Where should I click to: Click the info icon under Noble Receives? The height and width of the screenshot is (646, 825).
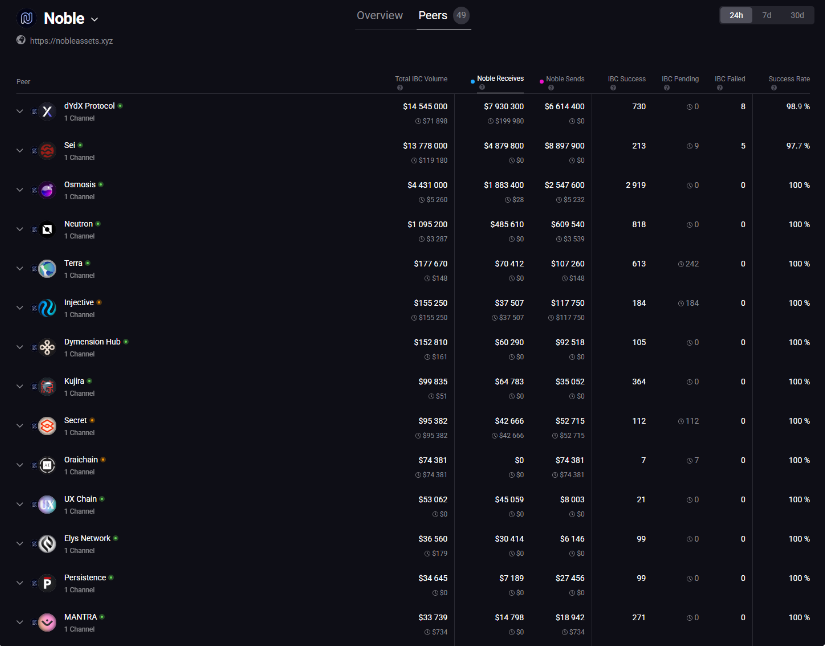point(482,87)
